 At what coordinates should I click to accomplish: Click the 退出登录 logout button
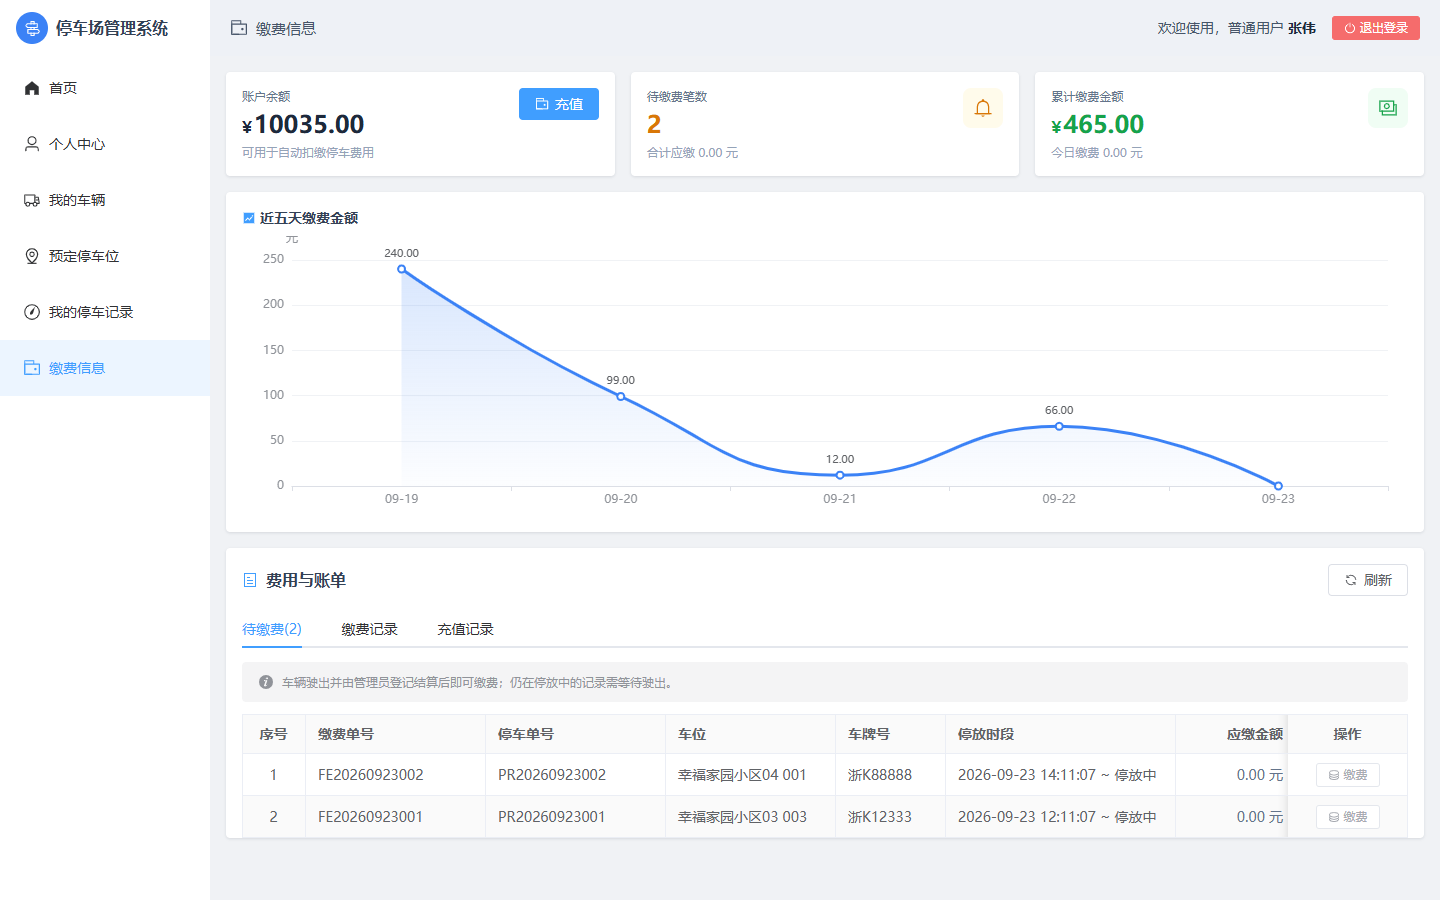coord(1376,28)
